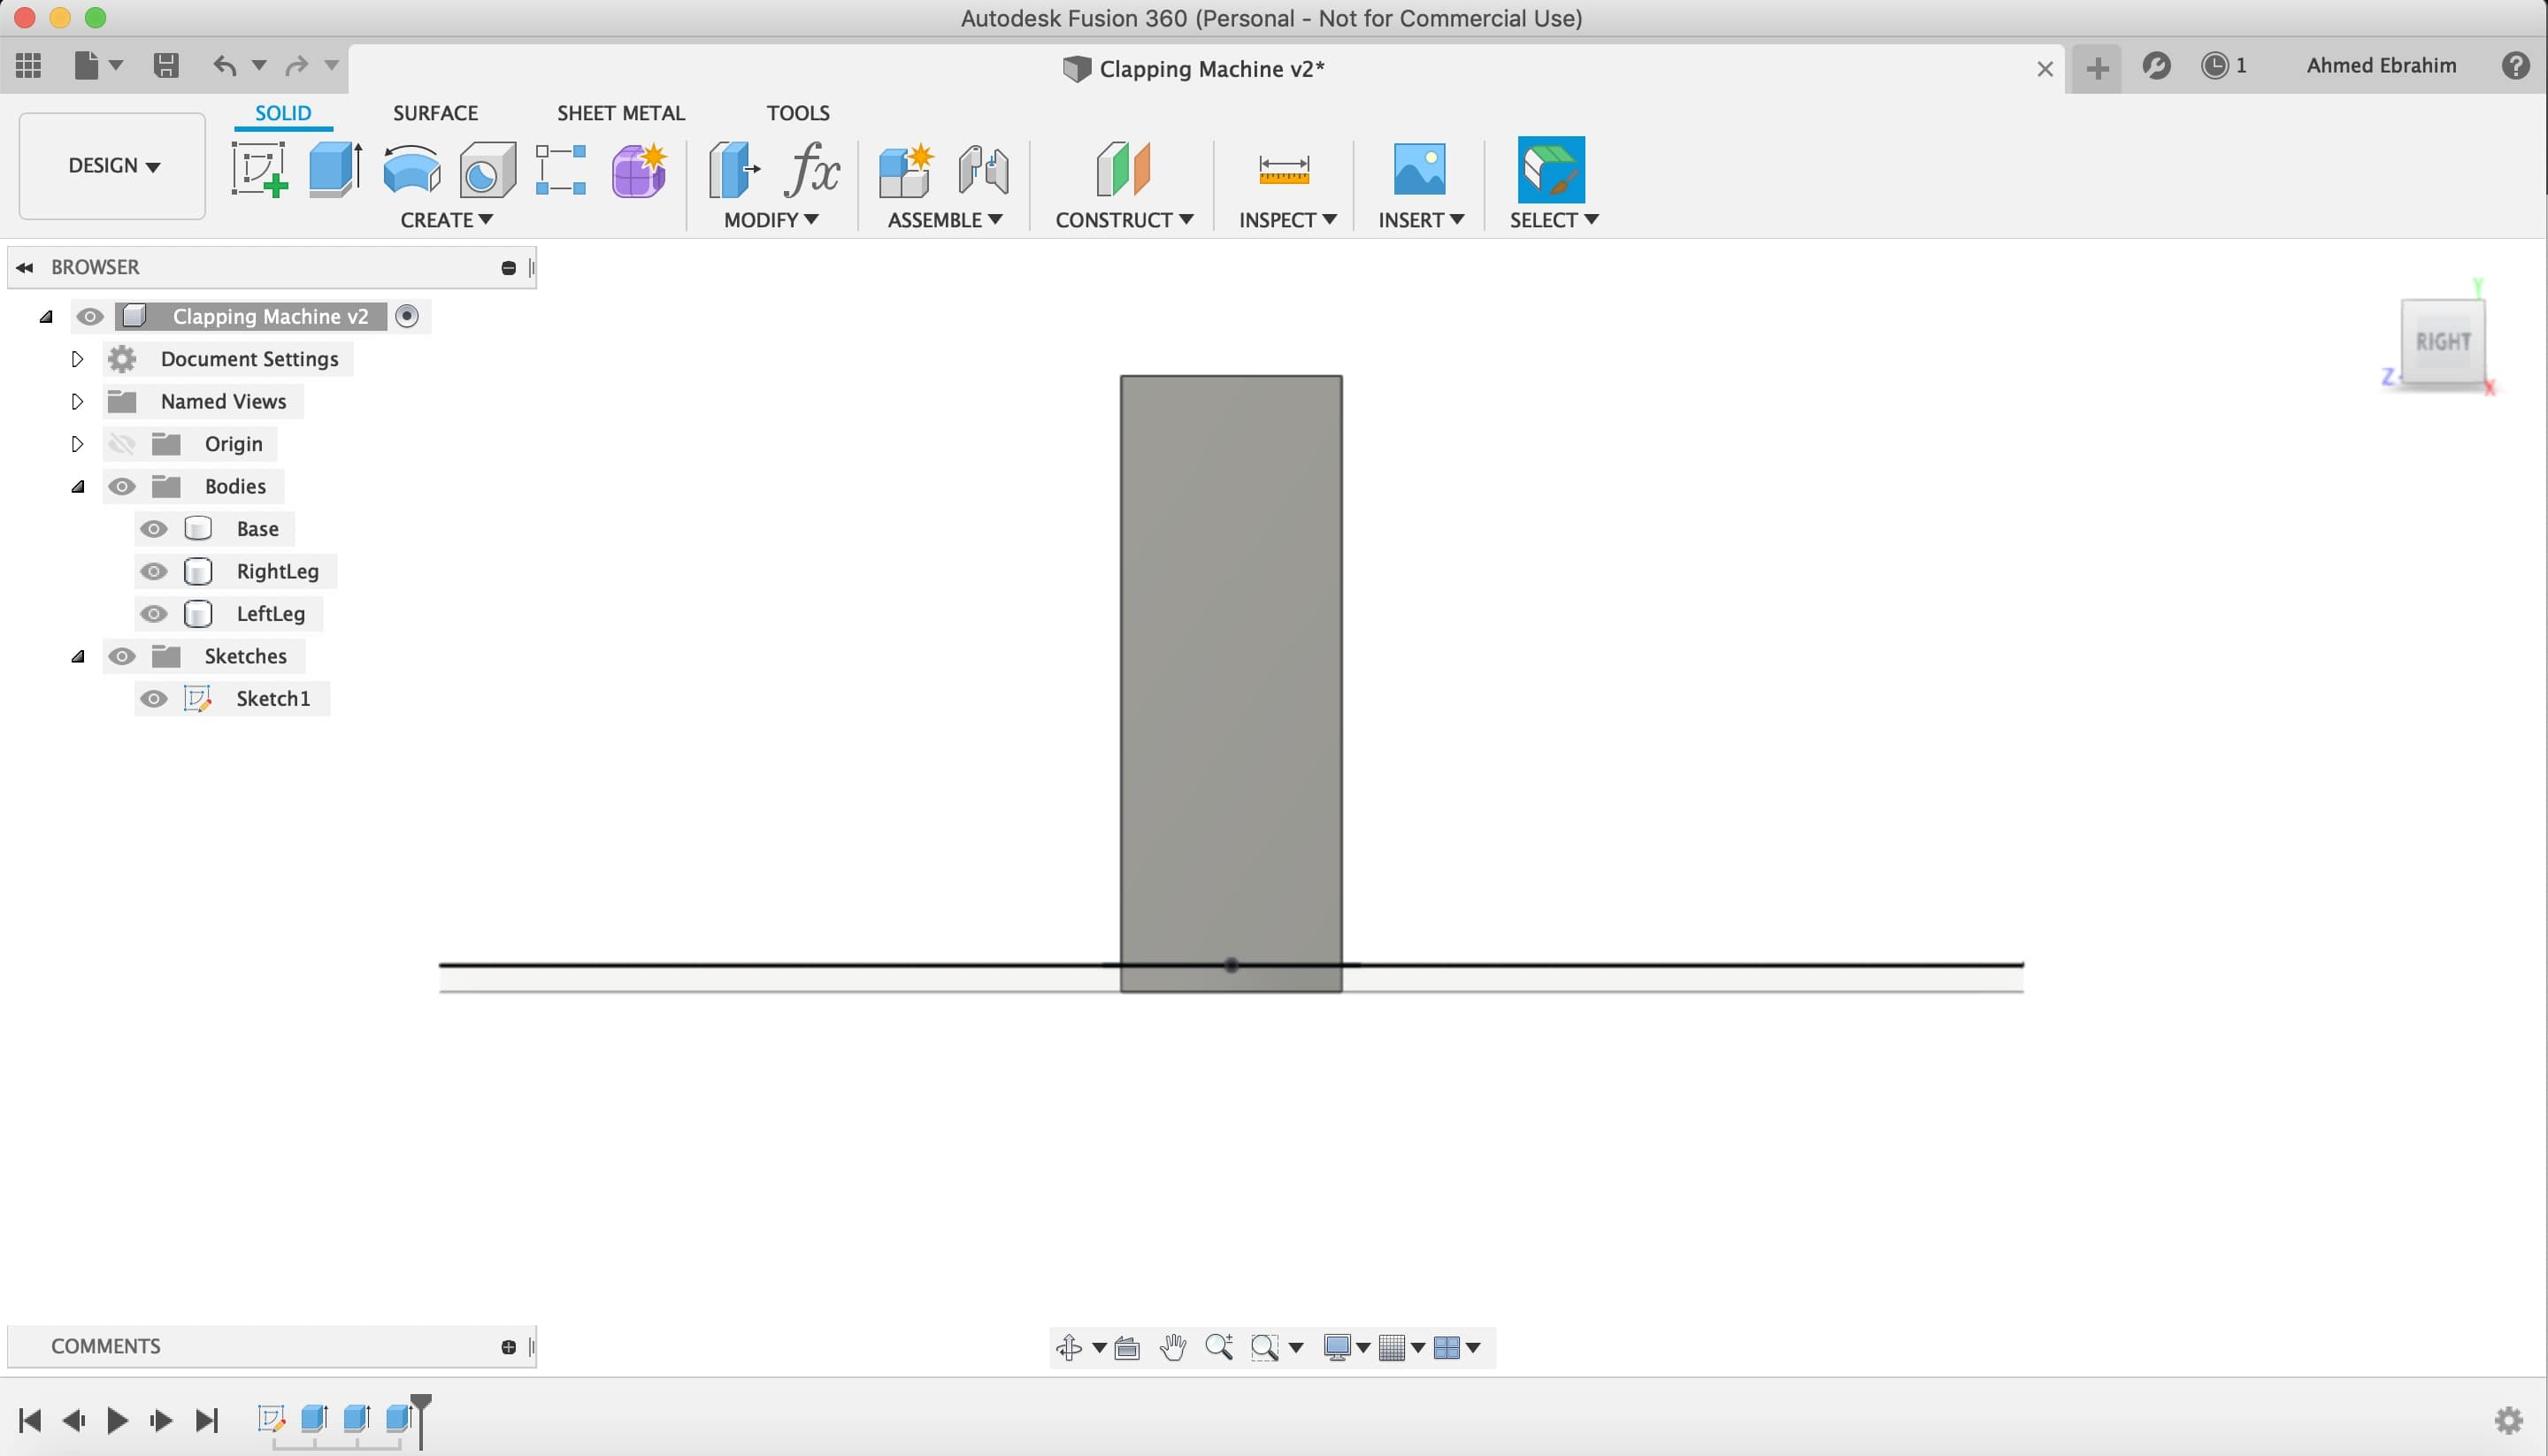Open the Insert menu icon
Screen dimensions: 2548x1456
tap(1419, 170)
